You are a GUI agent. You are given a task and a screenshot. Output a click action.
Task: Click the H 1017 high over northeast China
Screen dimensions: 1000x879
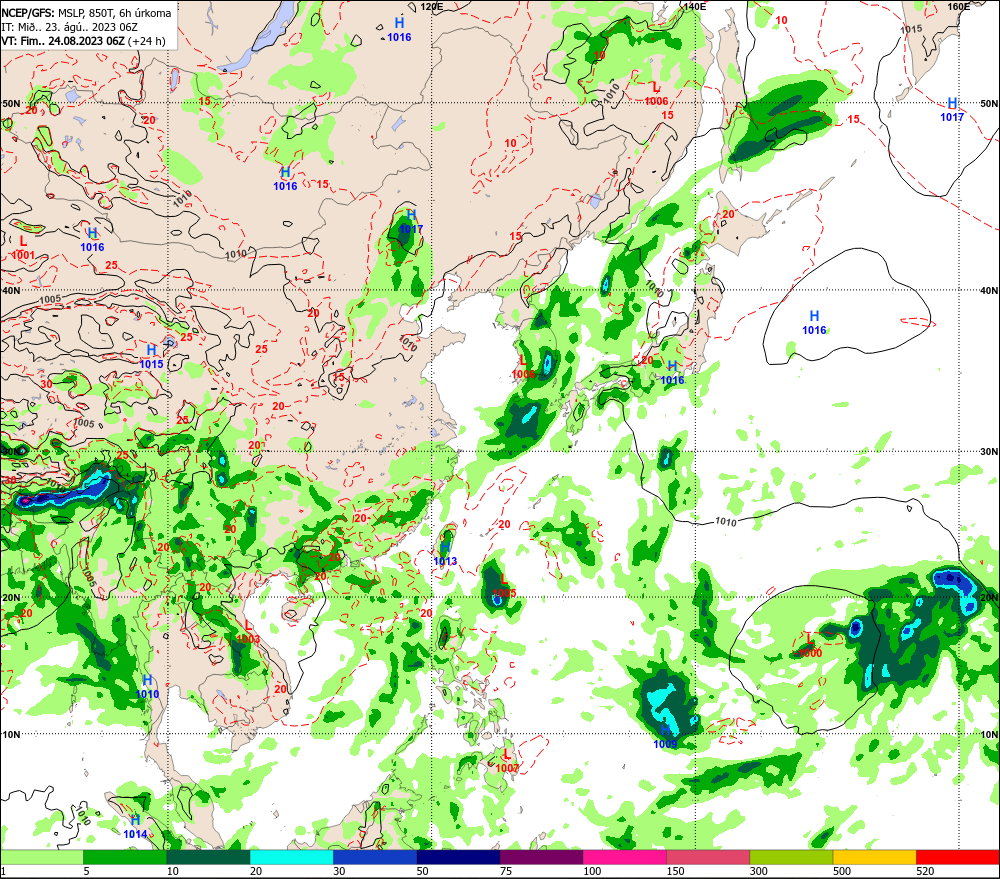coord(411,221)
